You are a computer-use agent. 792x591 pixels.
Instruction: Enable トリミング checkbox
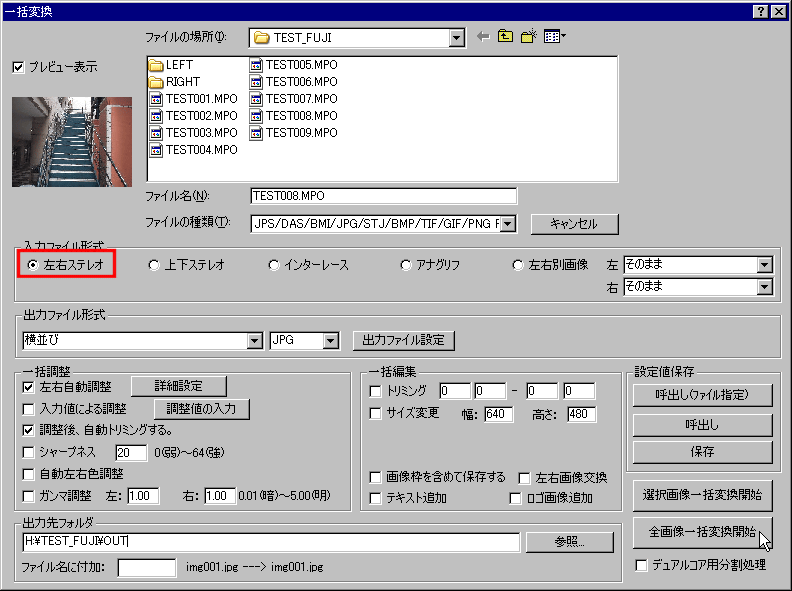(375, 391)
